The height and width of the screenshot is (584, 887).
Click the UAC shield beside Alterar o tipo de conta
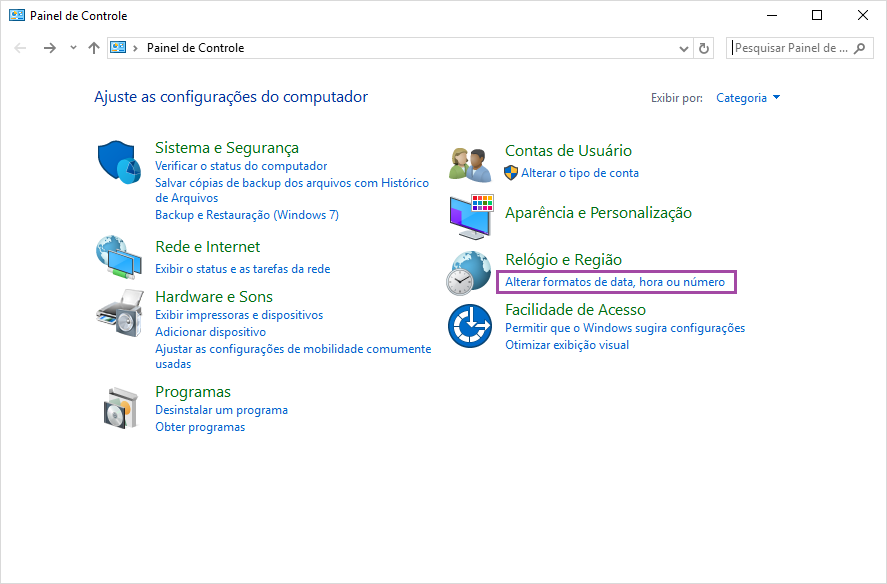[x=511, y=173]
